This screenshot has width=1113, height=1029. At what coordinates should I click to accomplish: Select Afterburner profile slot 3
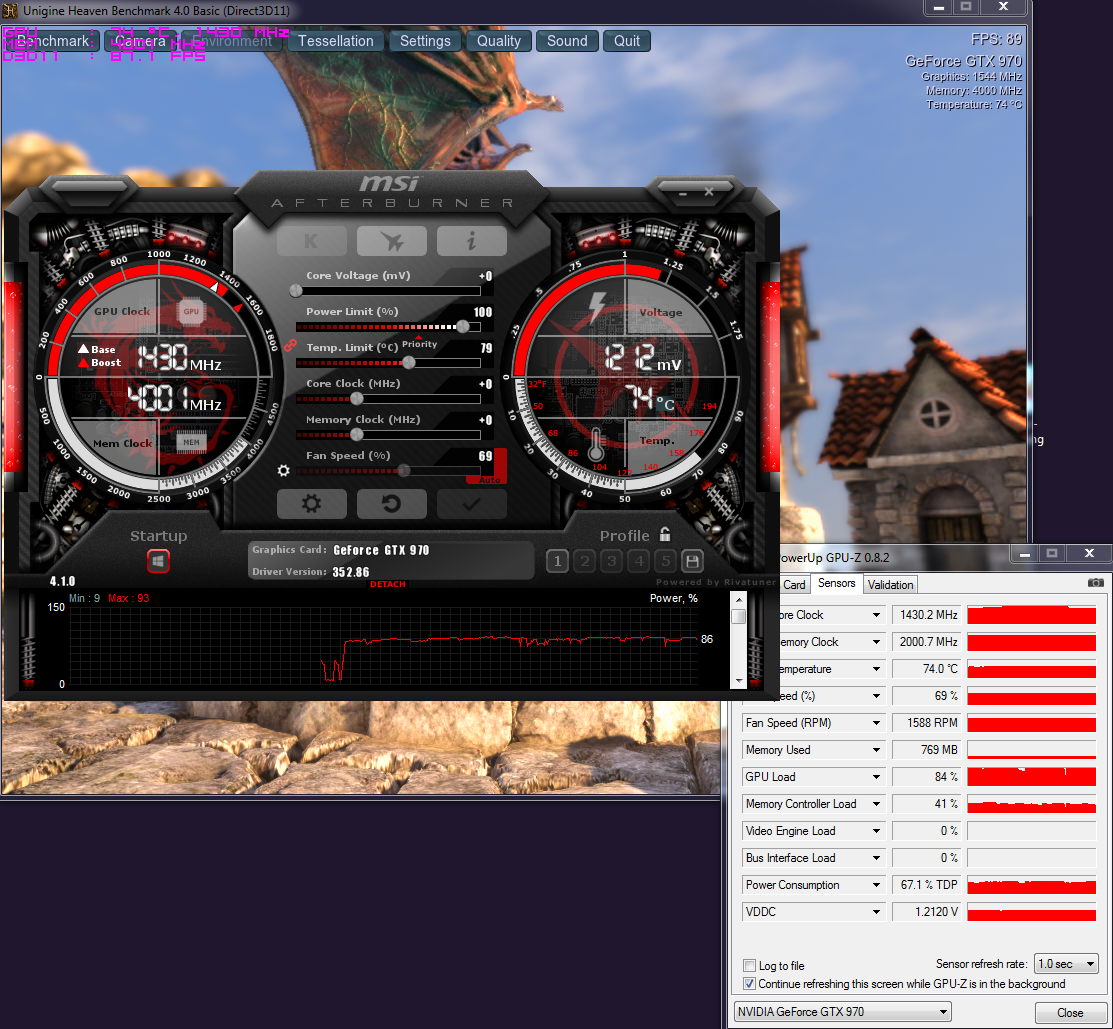pyautogui.click(x=612, y=562)
